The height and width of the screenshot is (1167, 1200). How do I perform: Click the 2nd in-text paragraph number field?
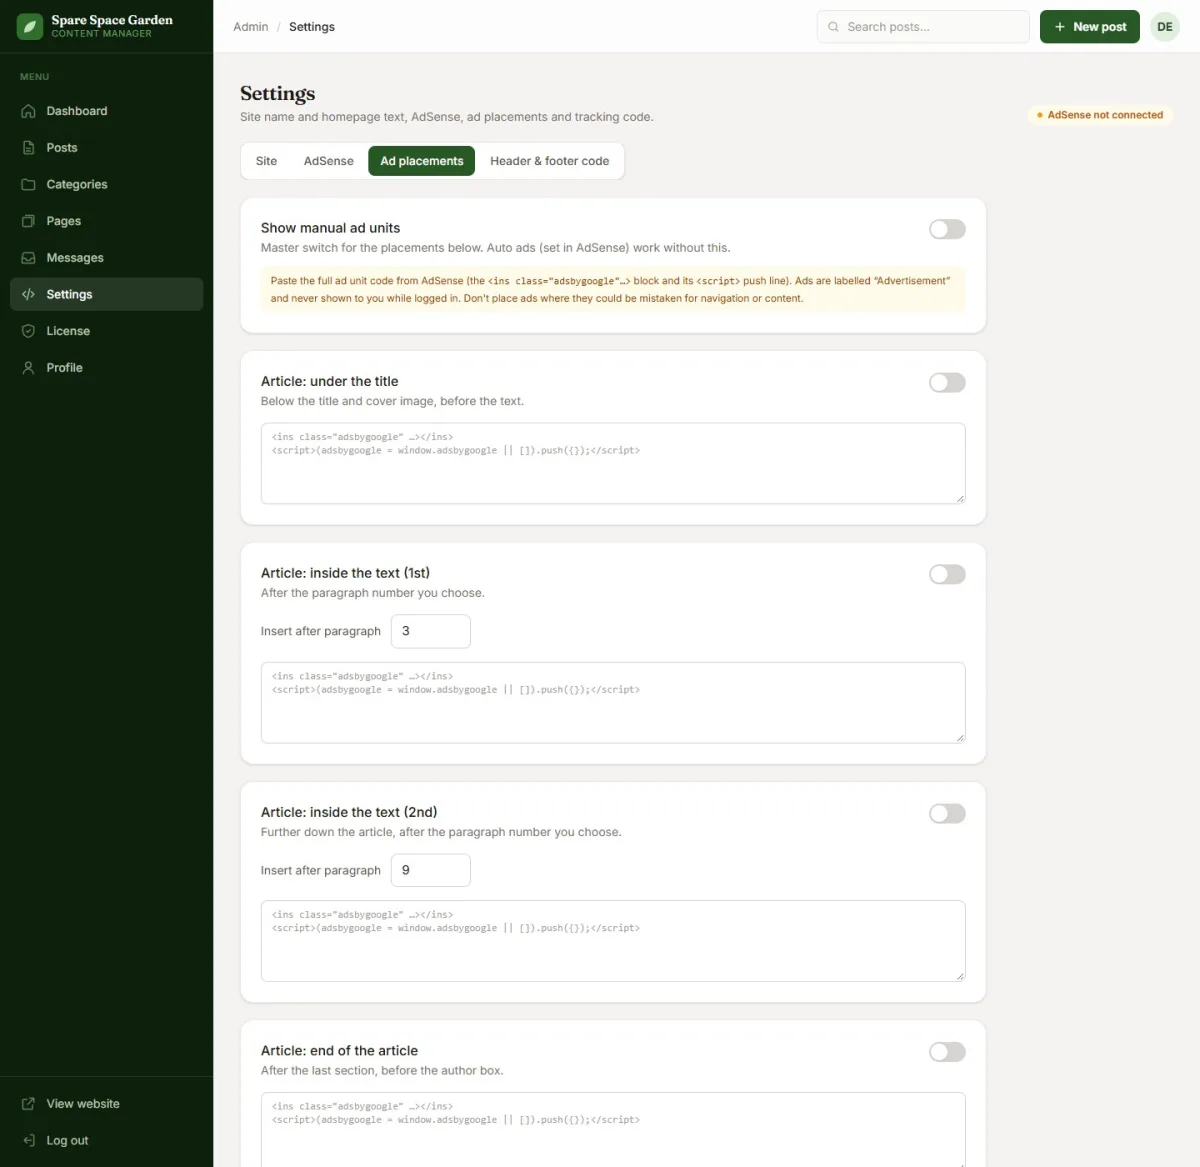431,870
